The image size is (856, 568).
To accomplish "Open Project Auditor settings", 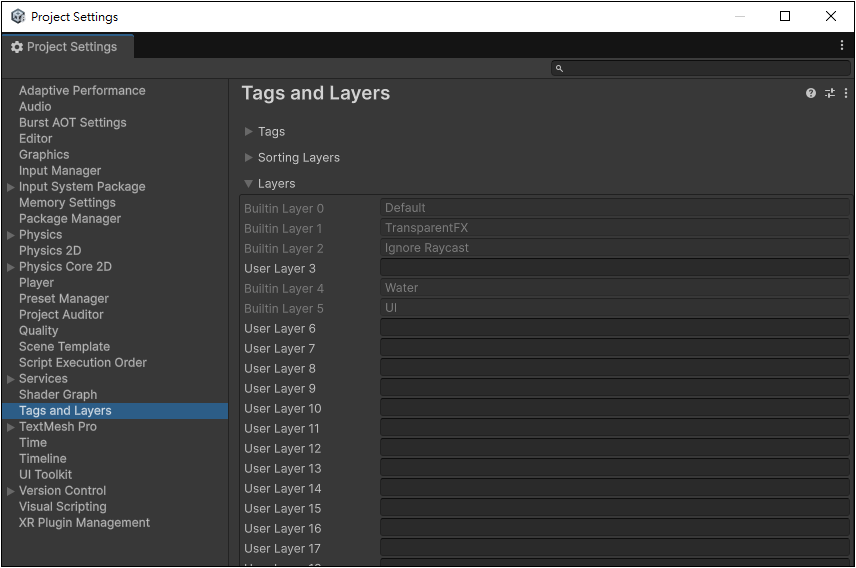I will tap(61, 315).
